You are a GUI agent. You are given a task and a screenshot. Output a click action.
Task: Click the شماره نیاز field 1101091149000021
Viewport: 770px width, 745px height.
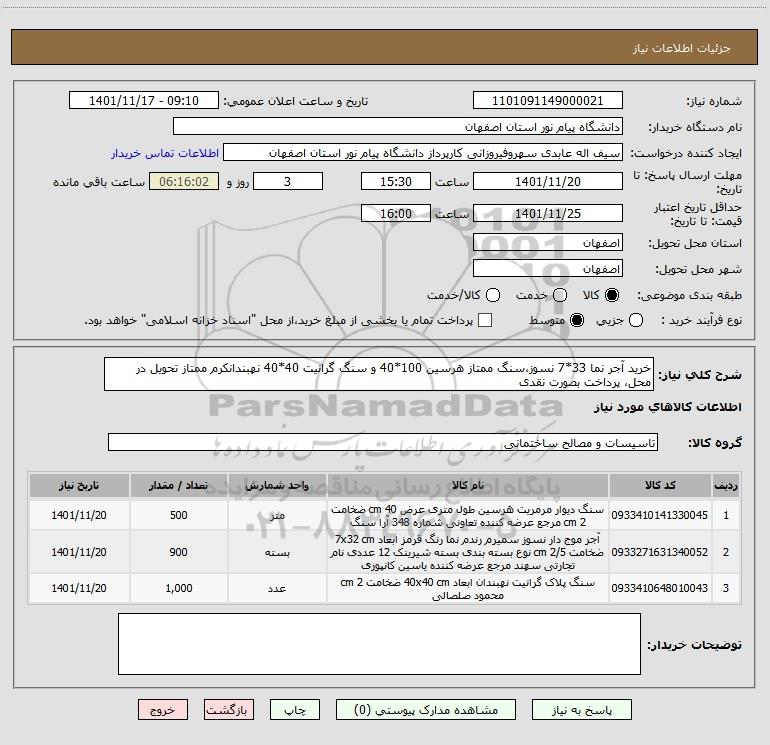pyautogui.click(x=548, y=101)
